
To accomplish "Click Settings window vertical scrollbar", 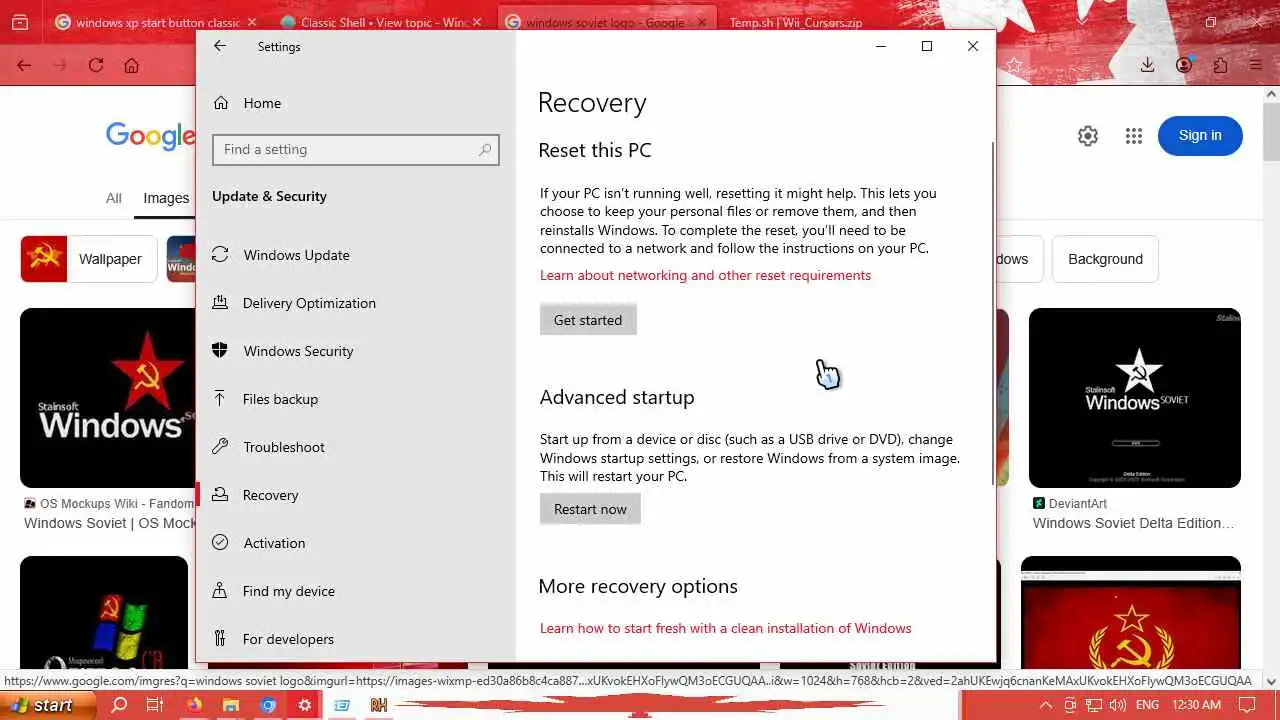I will 993,313.
